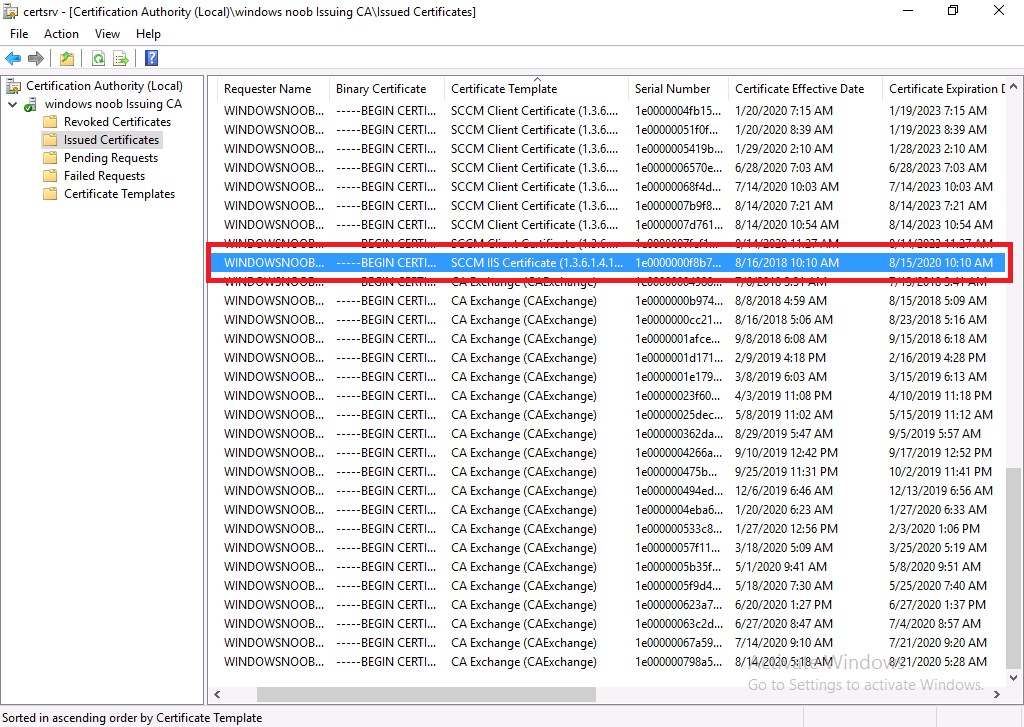Click the windows noob Issuing CA server icon
The width and height of the screenshot is (1024, 727).
click(x=31, y=105)
